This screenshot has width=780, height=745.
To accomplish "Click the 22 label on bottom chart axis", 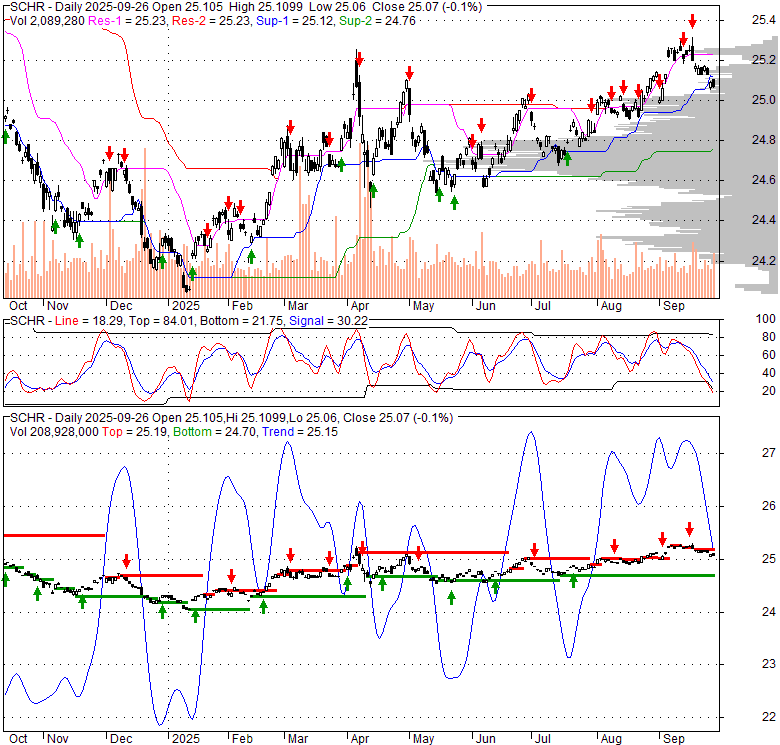I will (x=769, y=717).
